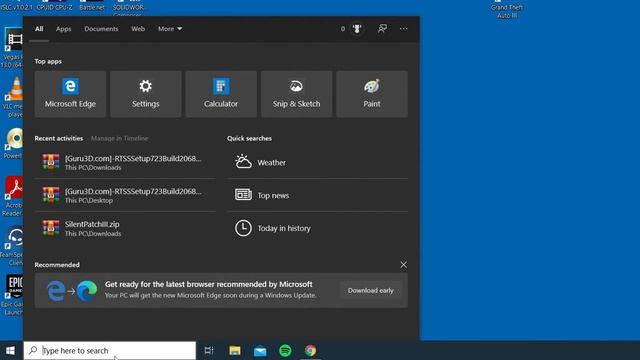Click the Edge recommendation banner text
Viewport: 640px width, 360px height.
coord(211,289)
